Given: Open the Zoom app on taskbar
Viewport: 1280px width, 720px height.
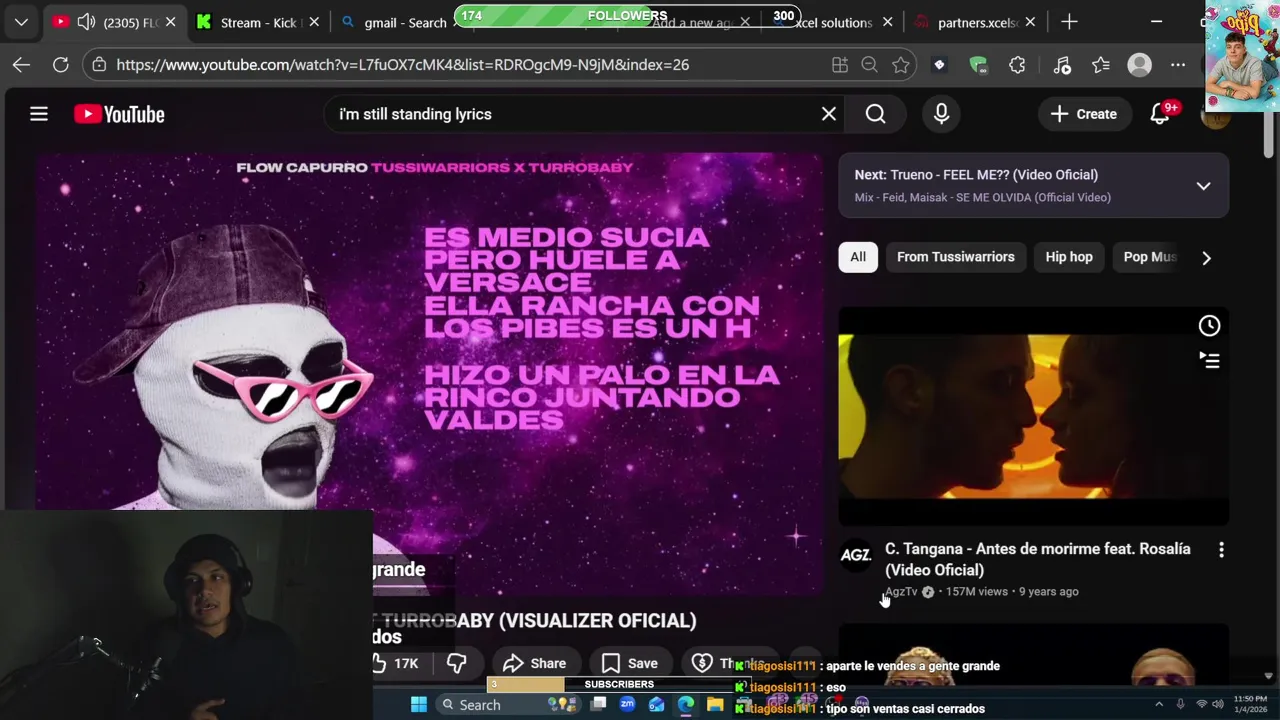Looking at the screenshot, I should tap(627, 704).
